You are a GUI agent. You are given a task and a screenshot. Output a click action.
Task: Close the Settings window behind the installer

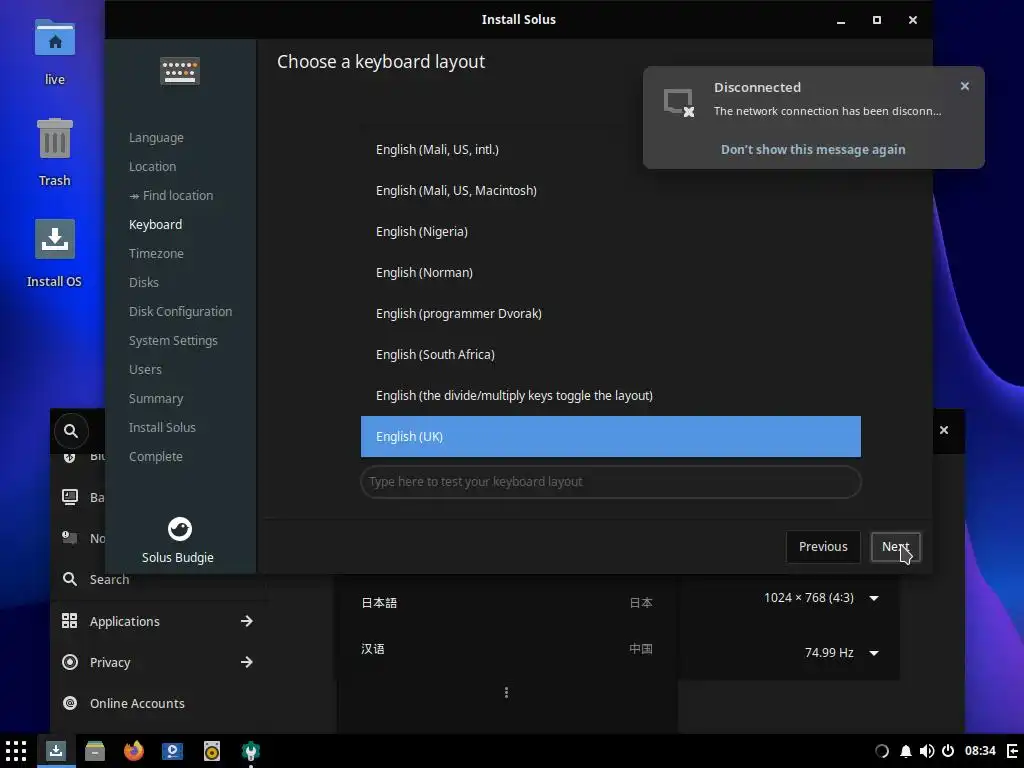tap(944, 430)
